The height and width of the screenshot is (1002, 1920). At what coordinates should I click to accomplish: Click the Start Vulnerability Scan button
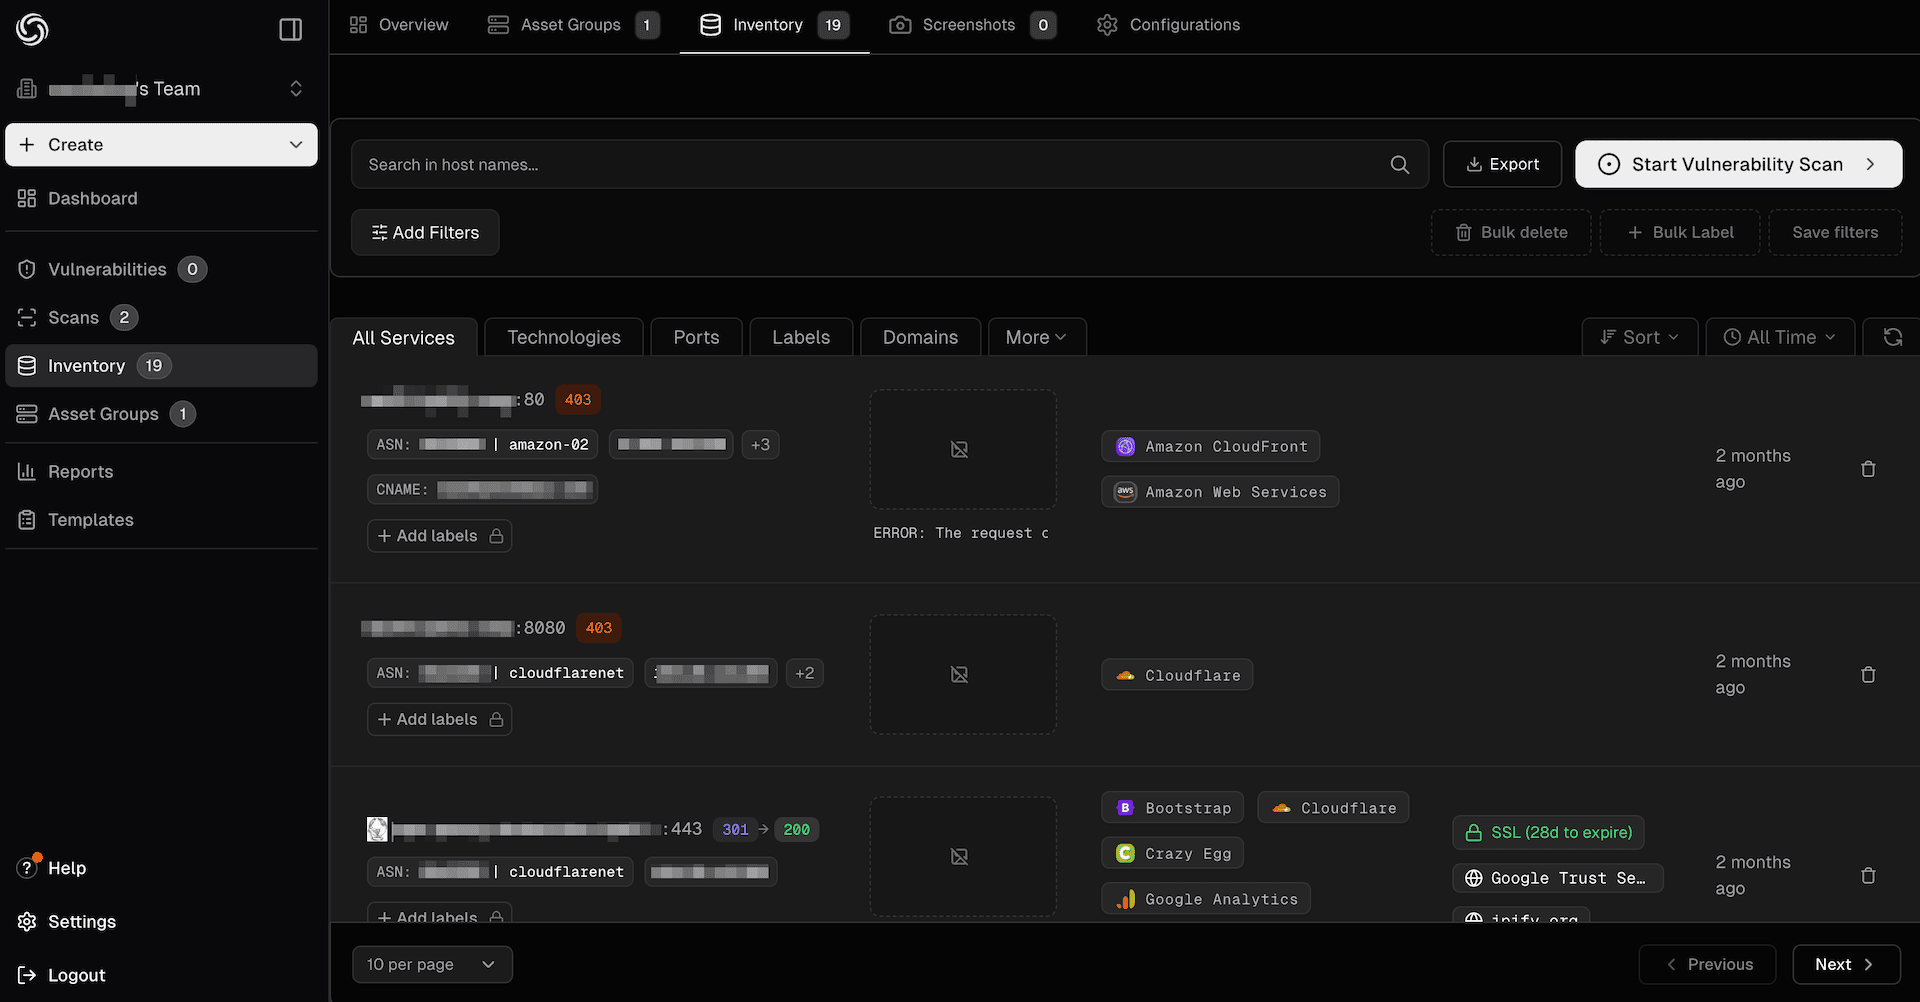pos(1737,164)
